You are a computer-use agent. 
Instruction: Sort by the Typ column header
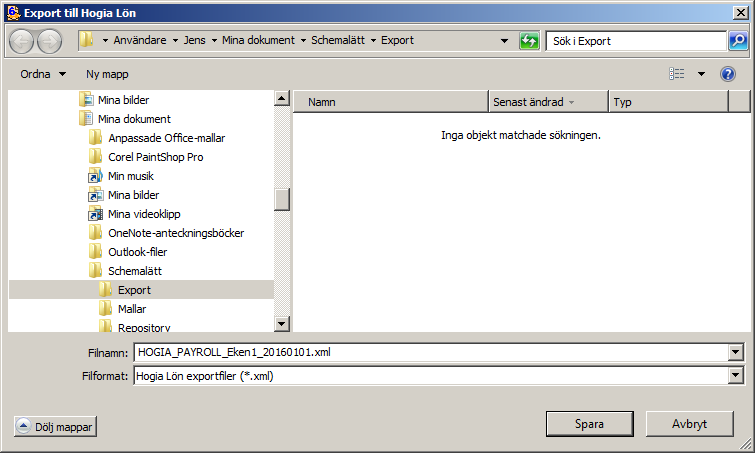click(x=668, y=102)
